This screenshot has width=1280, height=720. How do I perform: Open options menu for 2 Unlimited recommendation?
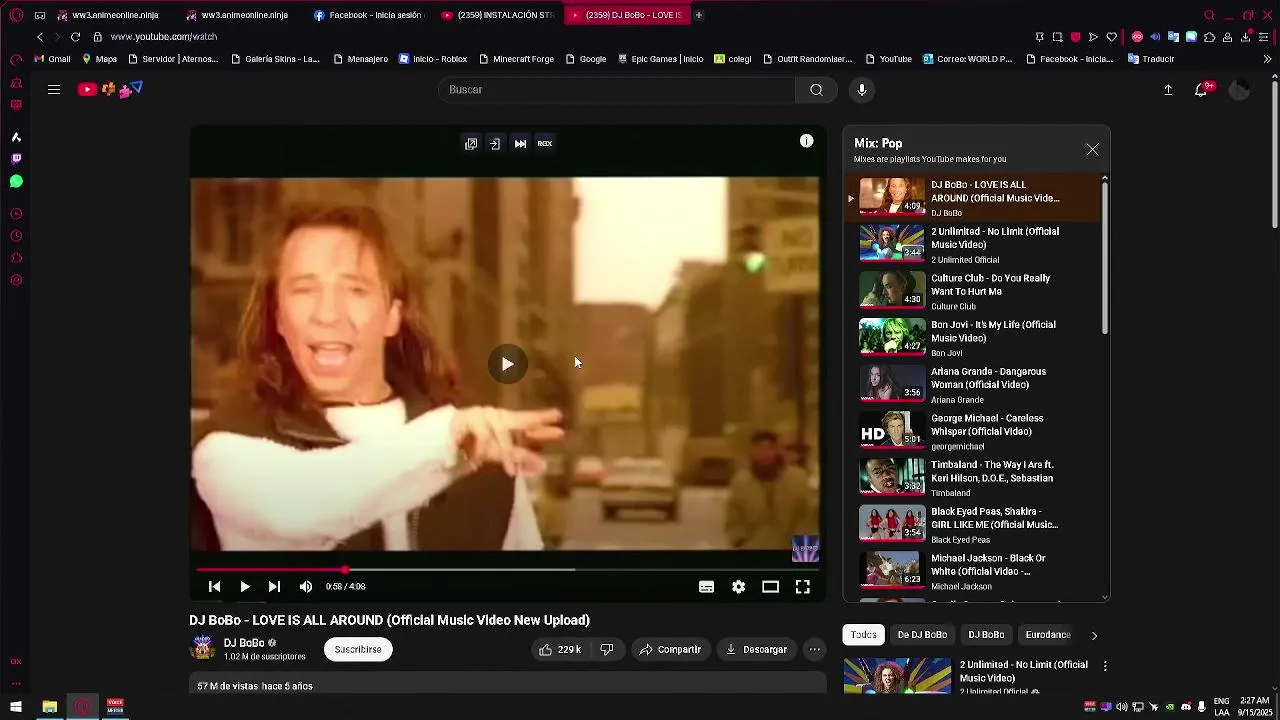pos(1105,666)
